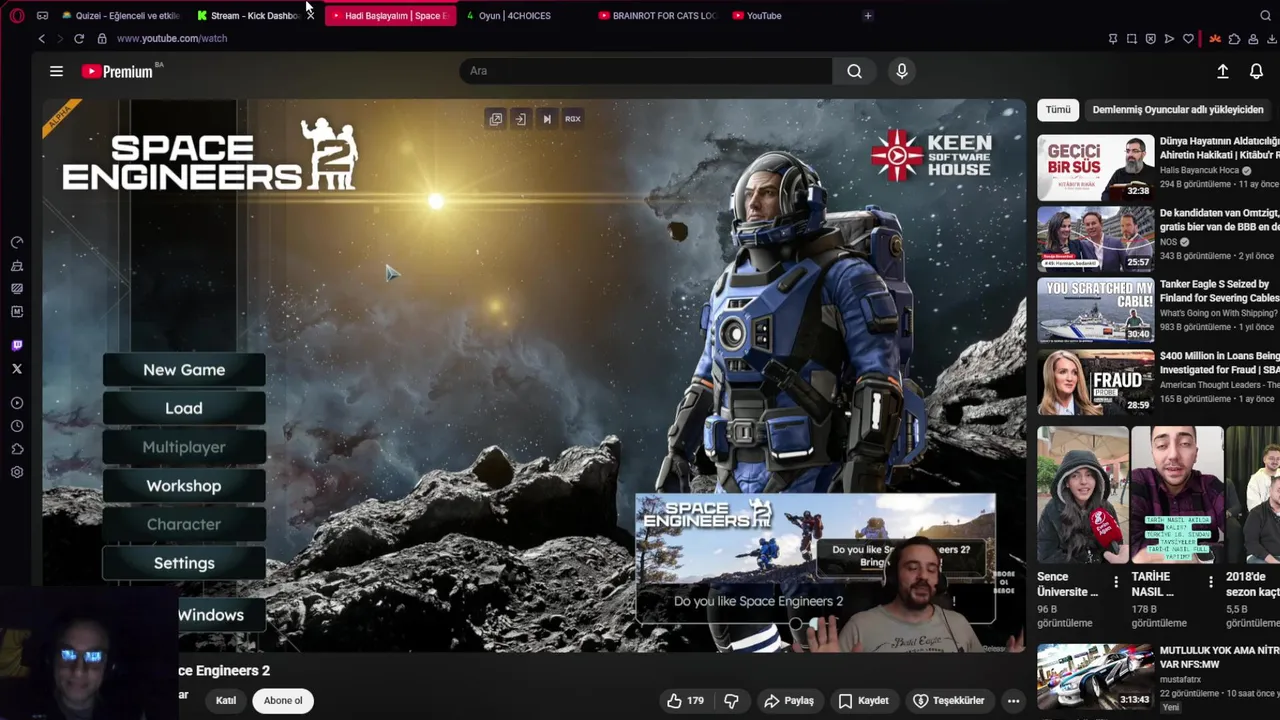Start voice search with microphone
1280x720 pixels.
(x=901, y=71)
